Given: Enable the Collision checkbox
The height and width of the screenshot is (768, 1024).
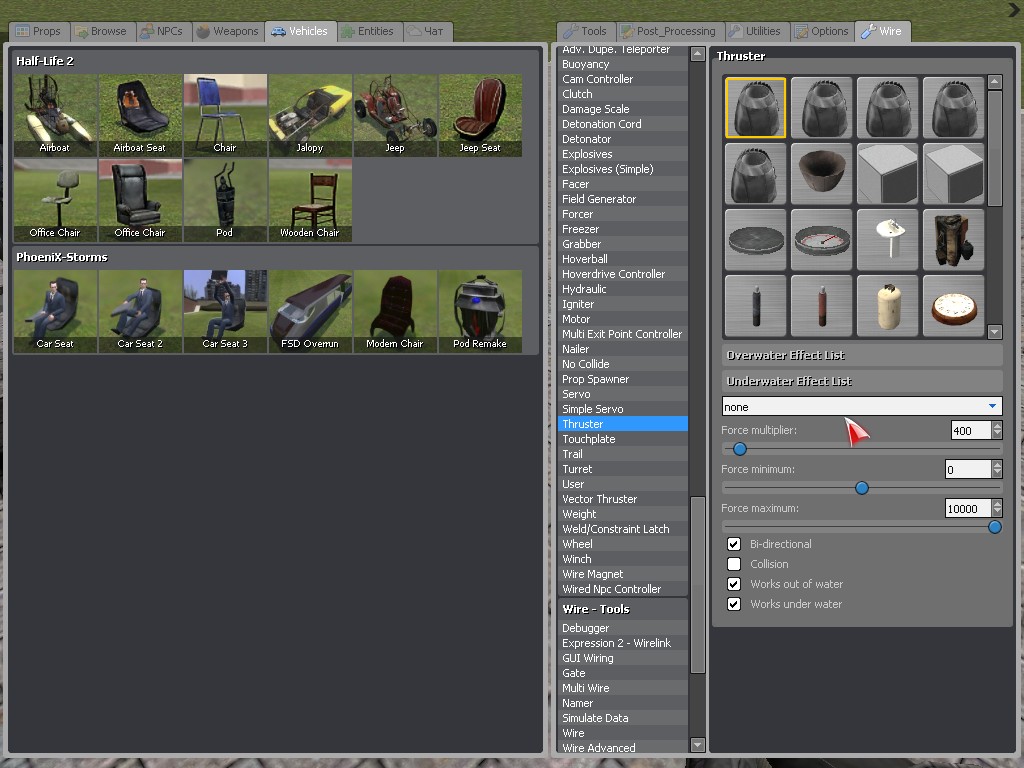Looking at the screenshot, I should point(734,564).
